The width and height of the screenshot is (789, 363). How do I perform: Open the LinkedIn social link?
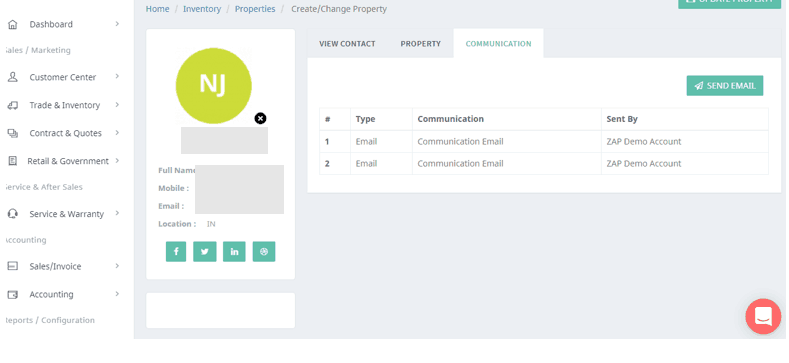[x=234, y=252]
